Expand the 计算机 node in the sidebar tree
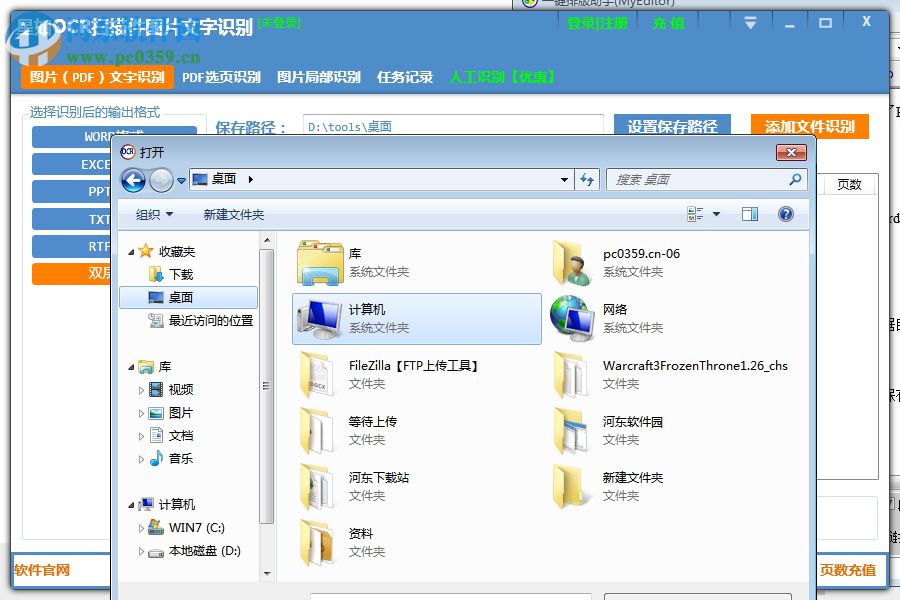The image size is (900, 600). tap(131, 505)
